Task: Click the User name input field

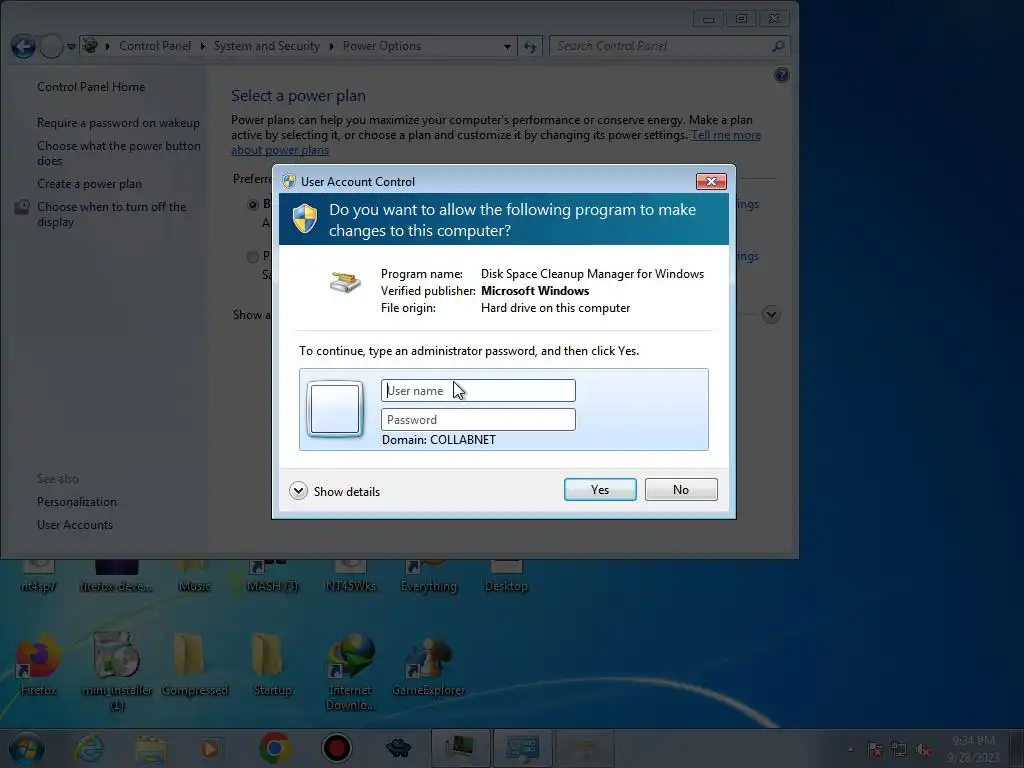Action: pos(478,391)
